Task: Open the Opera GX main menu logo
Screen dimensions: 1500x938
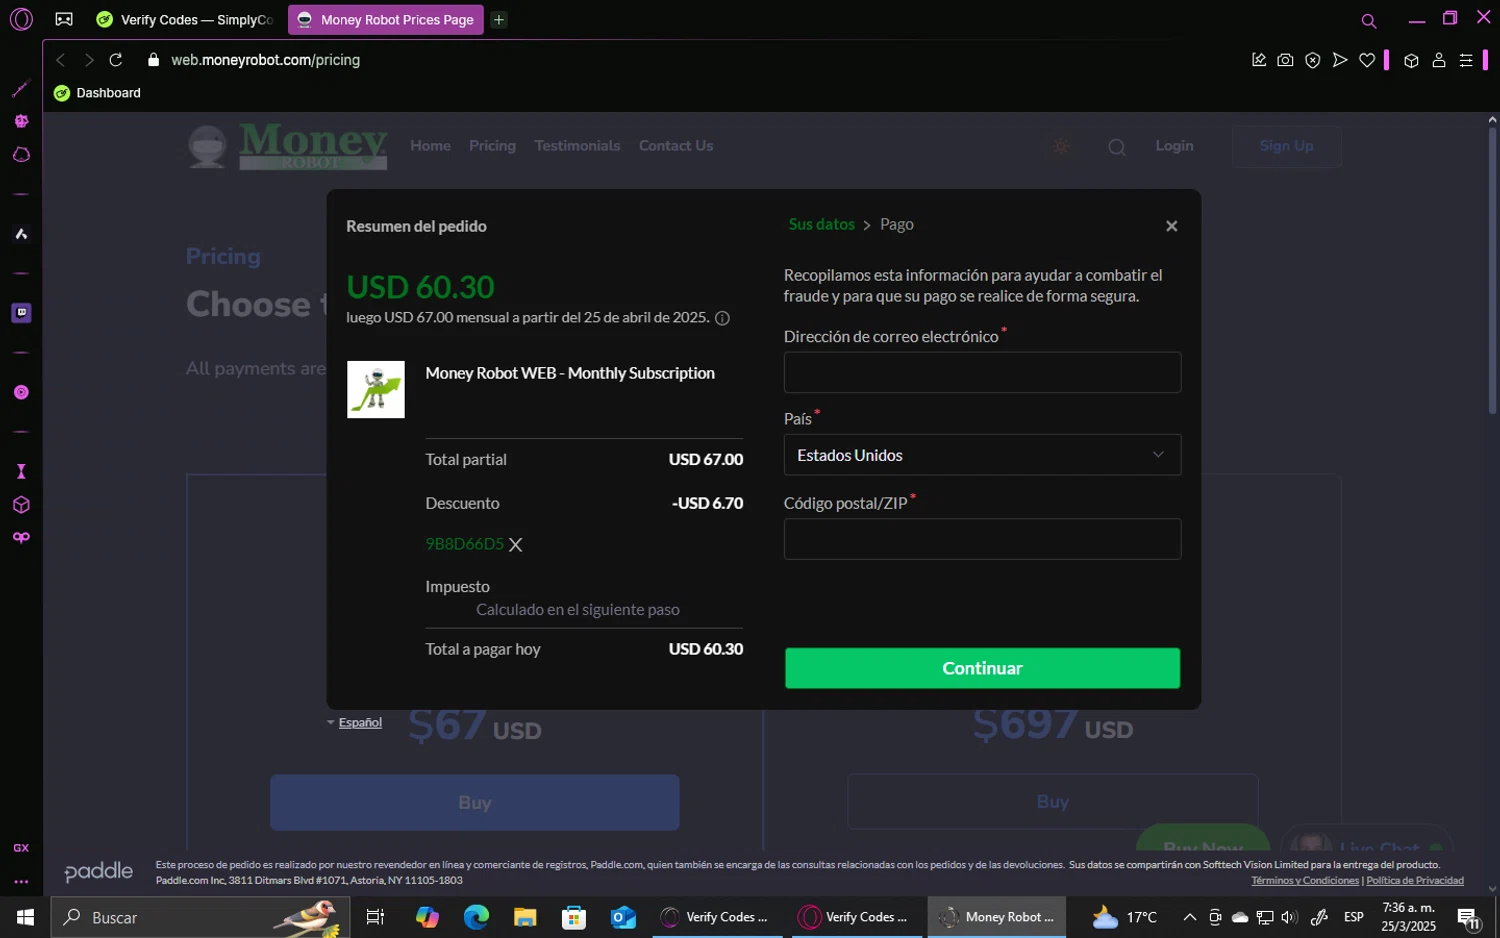Action: (21, 19)
